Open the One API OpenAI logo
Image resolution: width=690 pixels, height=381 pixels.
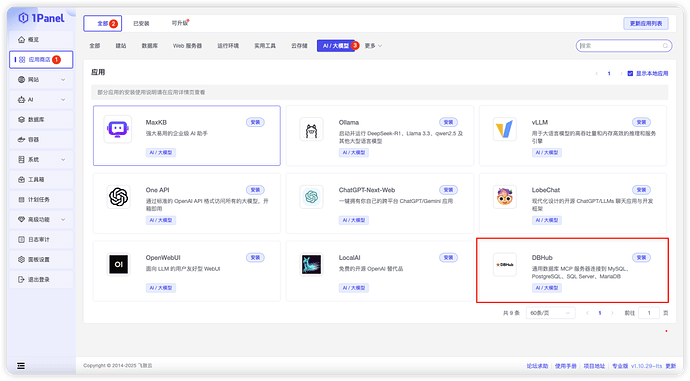(118, 197)
